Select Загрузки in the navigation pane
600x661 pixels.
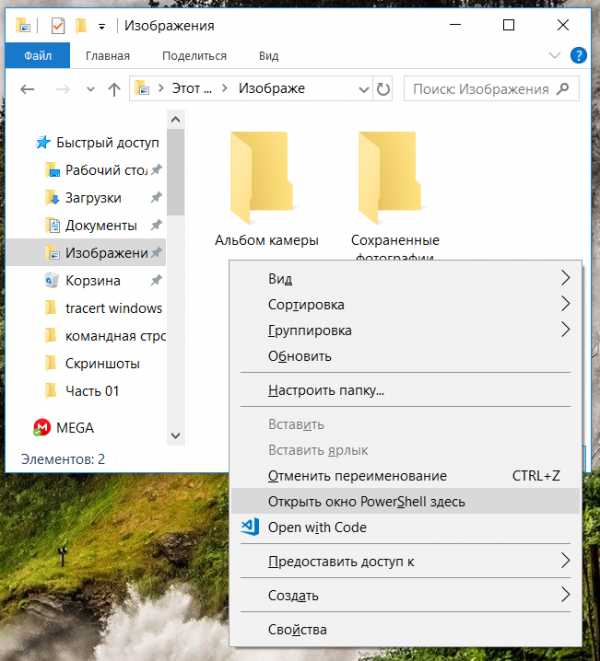coord(93,198)
